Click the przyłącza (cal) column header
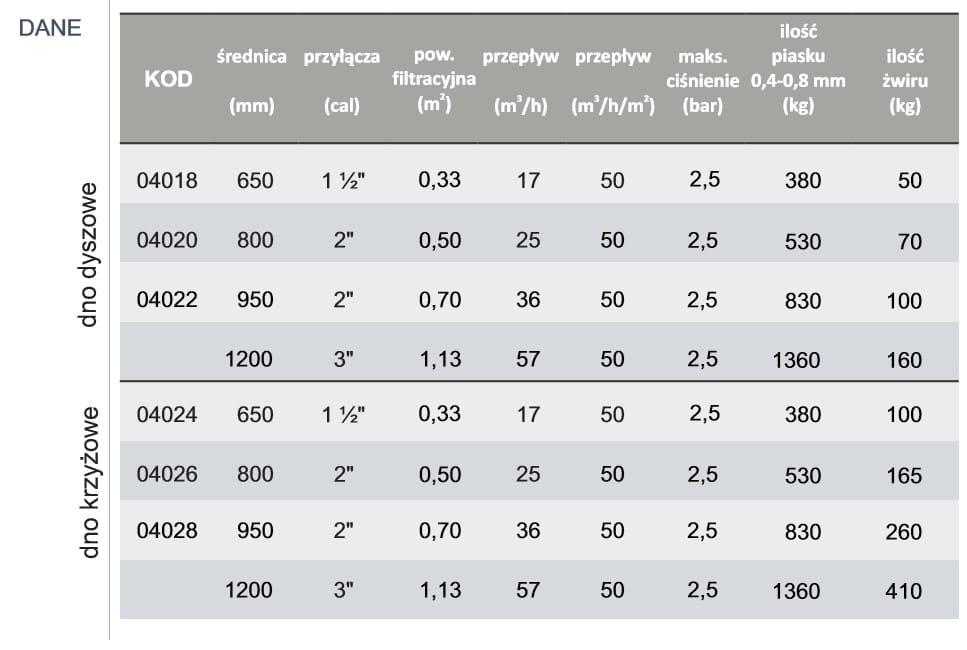 click(x=342, y=80)
